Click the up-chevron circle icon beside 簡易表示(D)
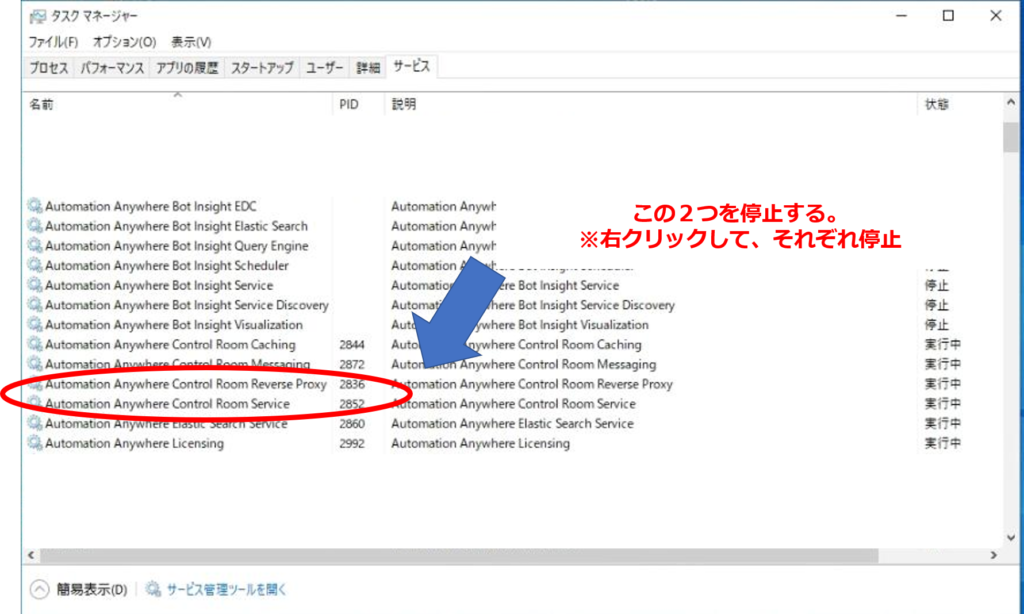Image resolution: width=1024 pixels, height=614 pixels. click(x=39, y=589)
